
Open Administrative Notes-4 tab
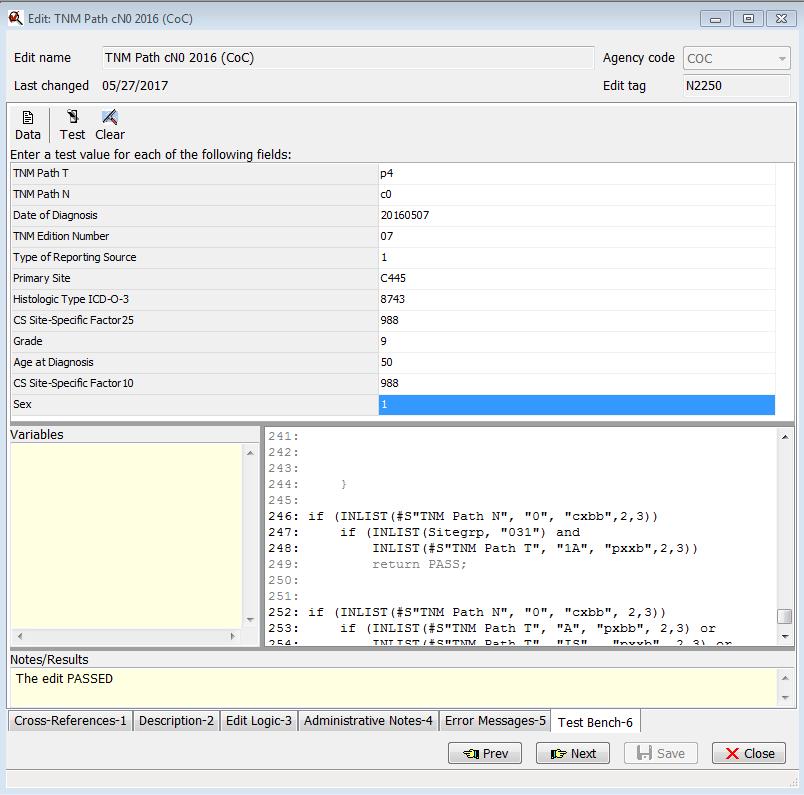368,721
